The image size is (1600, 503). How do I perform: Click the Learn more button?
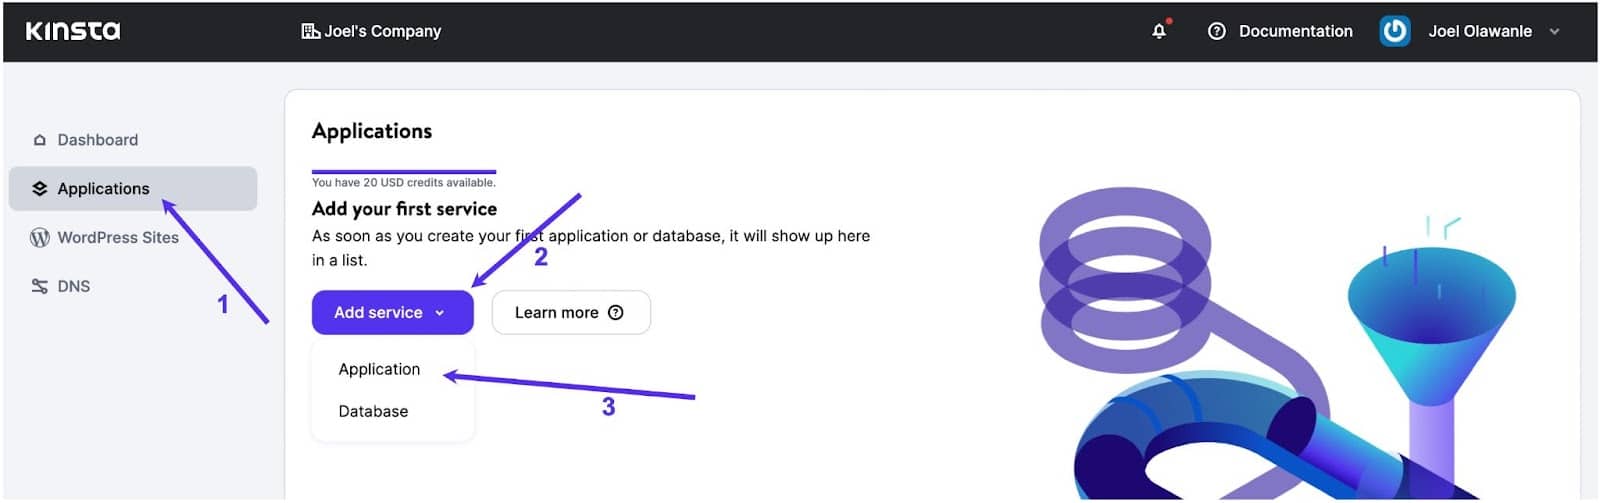(x=557, y=312)
